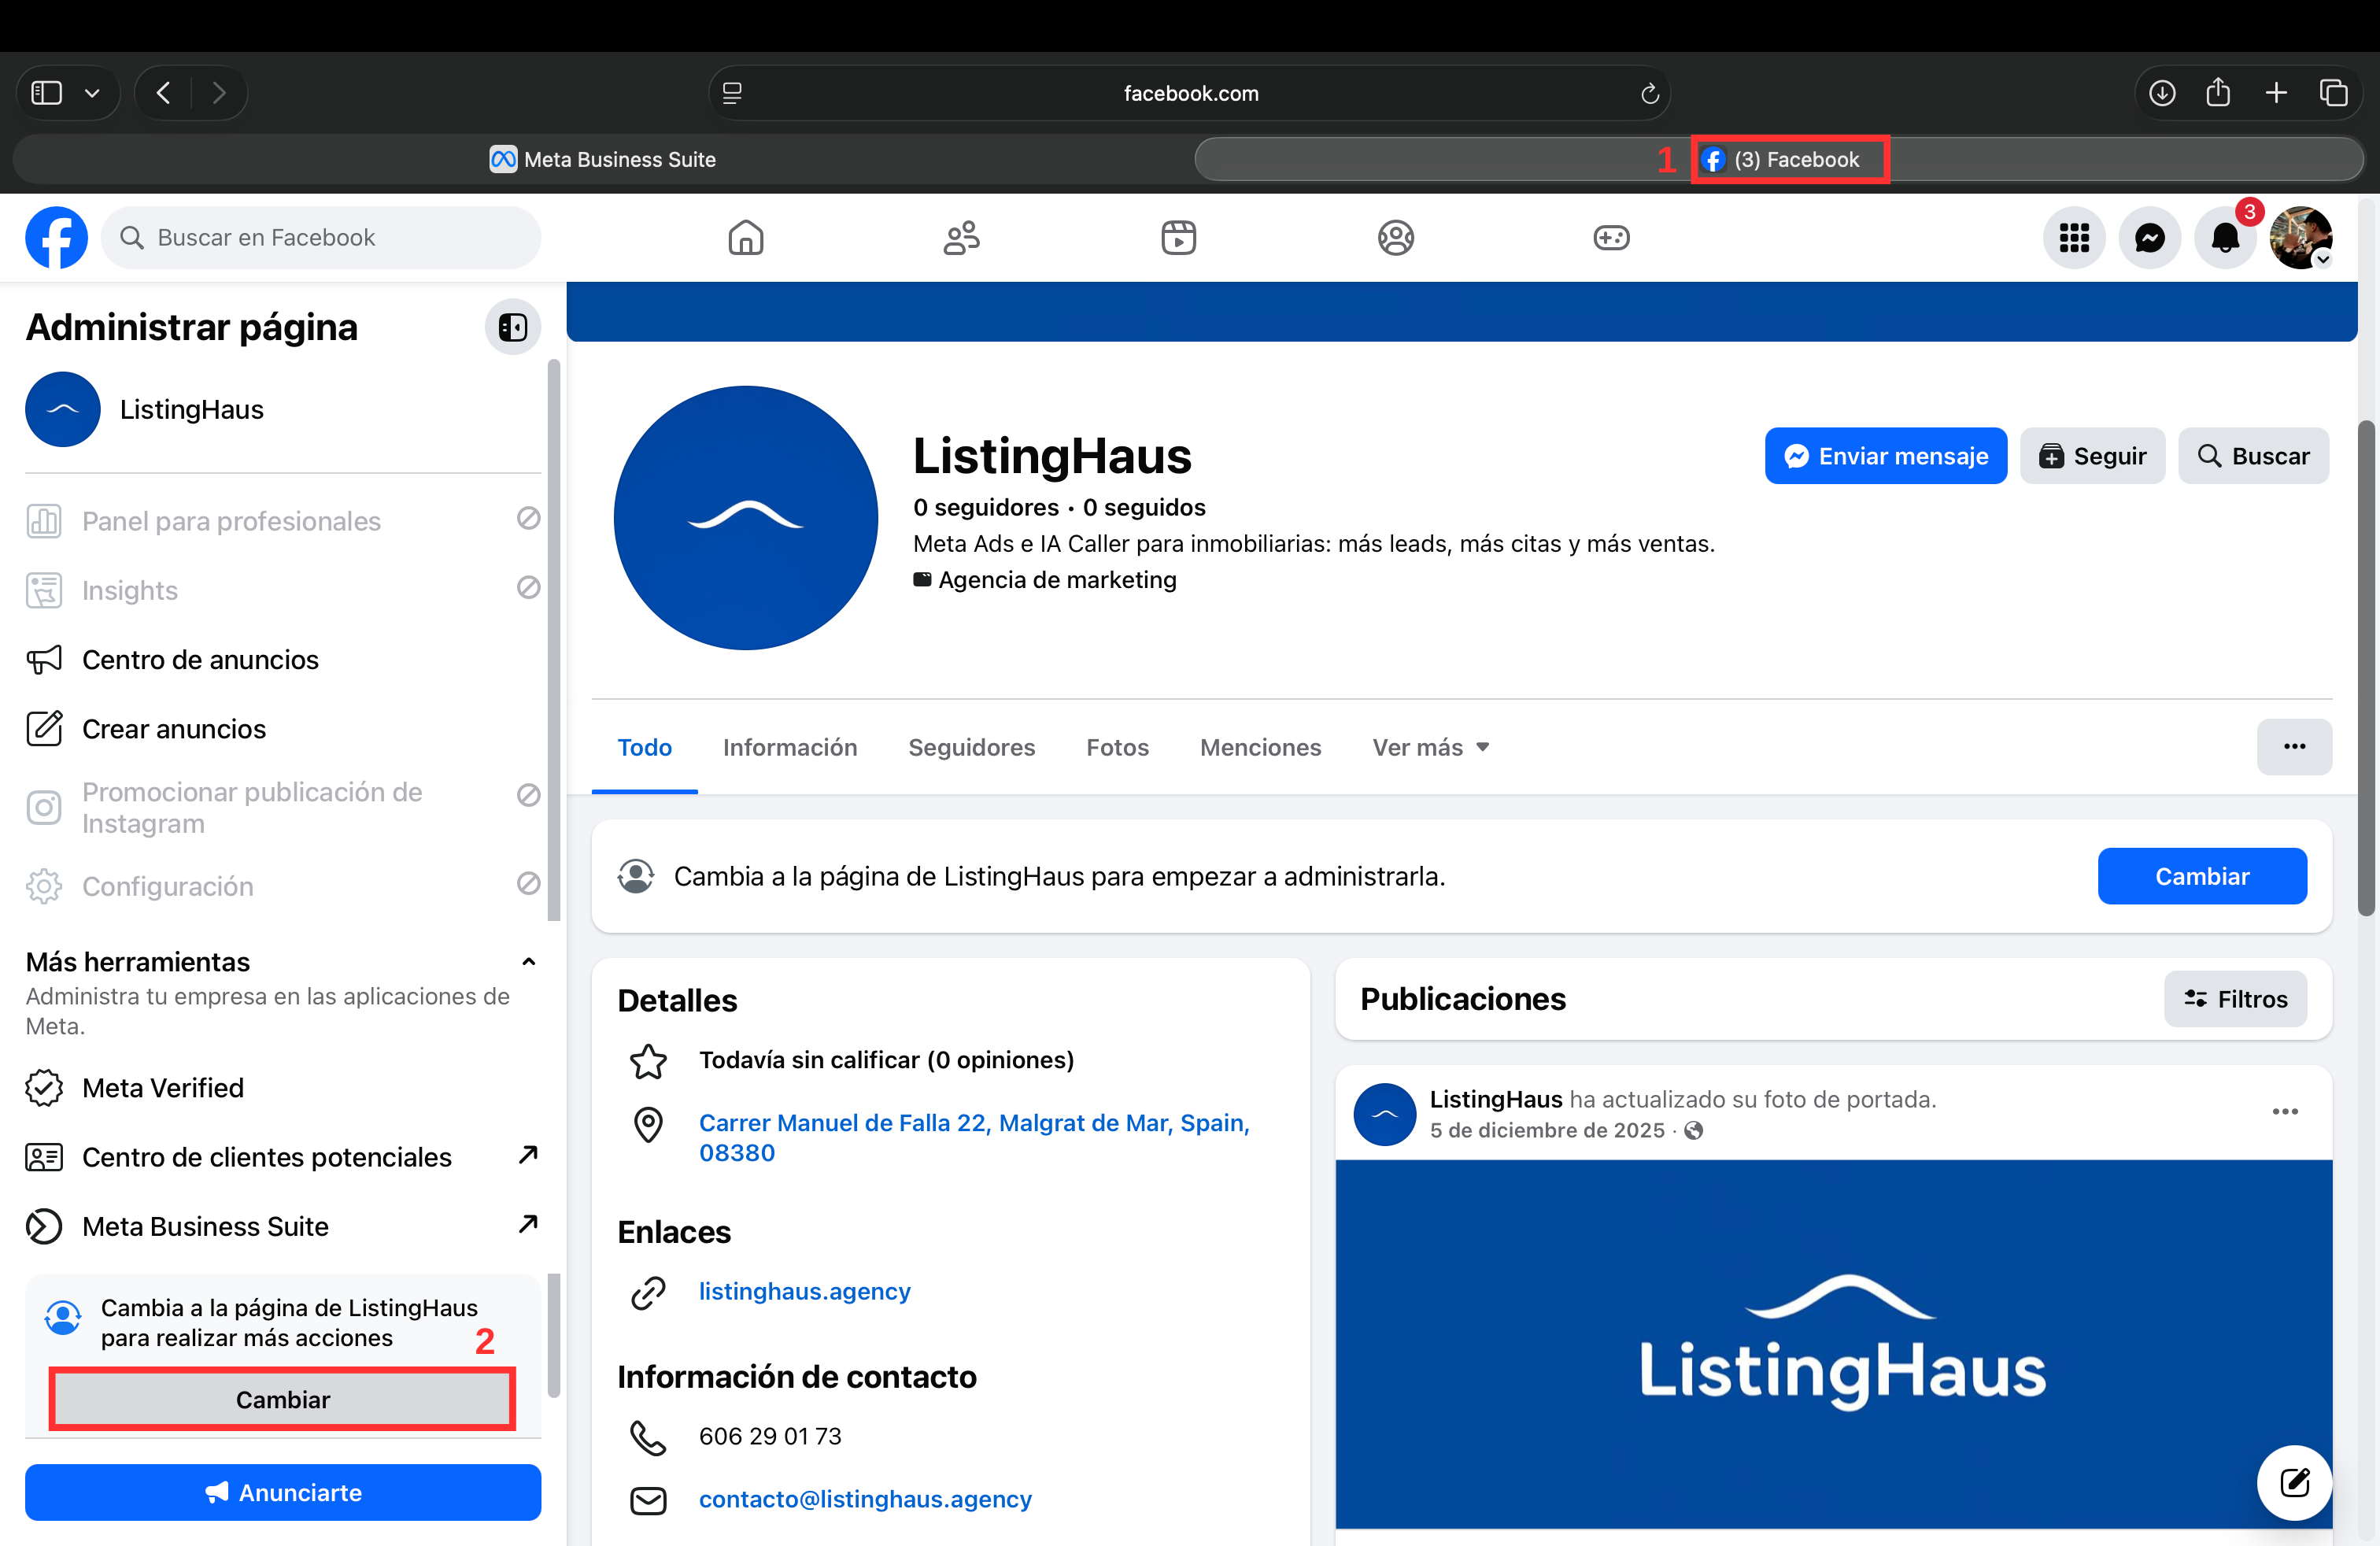2380x1546 pixels.
Task: Toggle the Administrar página sidebar panel
Action: pos(512,327)
